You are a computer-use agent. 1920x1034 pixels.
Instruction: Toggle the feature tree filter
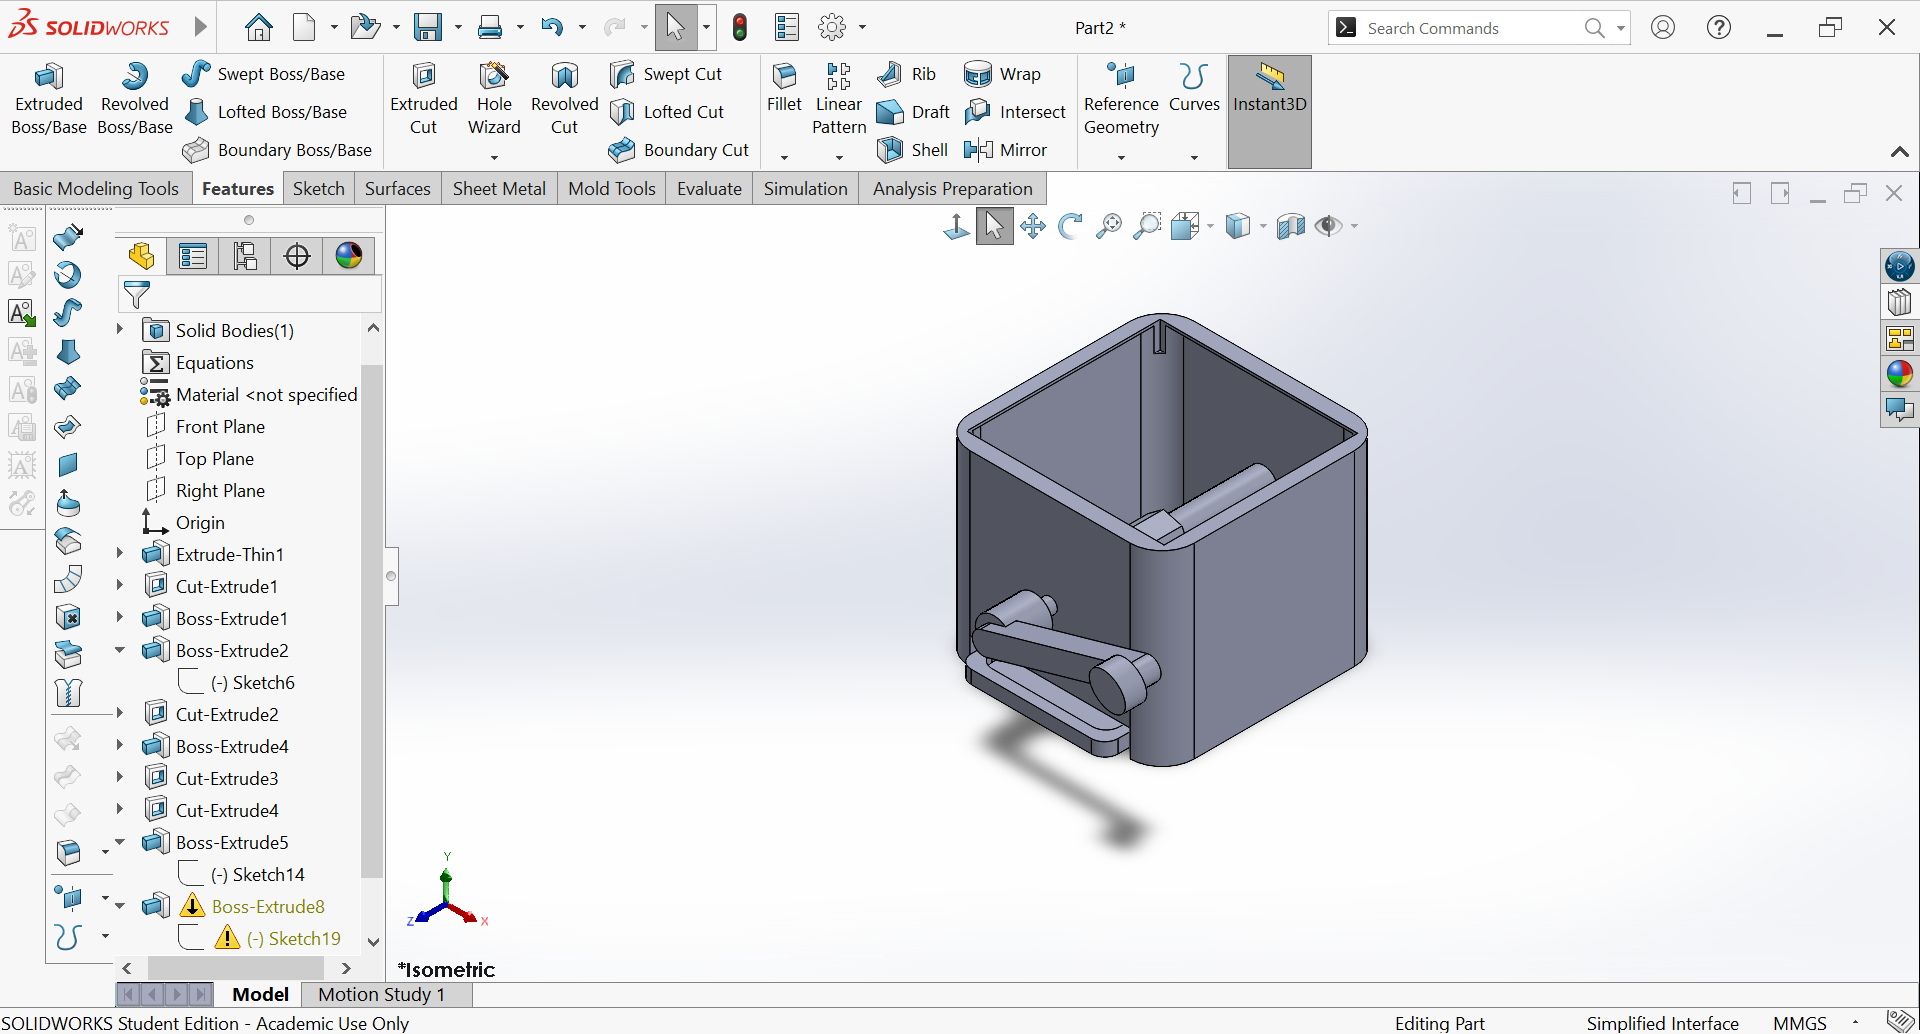pyautogui.click(x=136, y=294)
